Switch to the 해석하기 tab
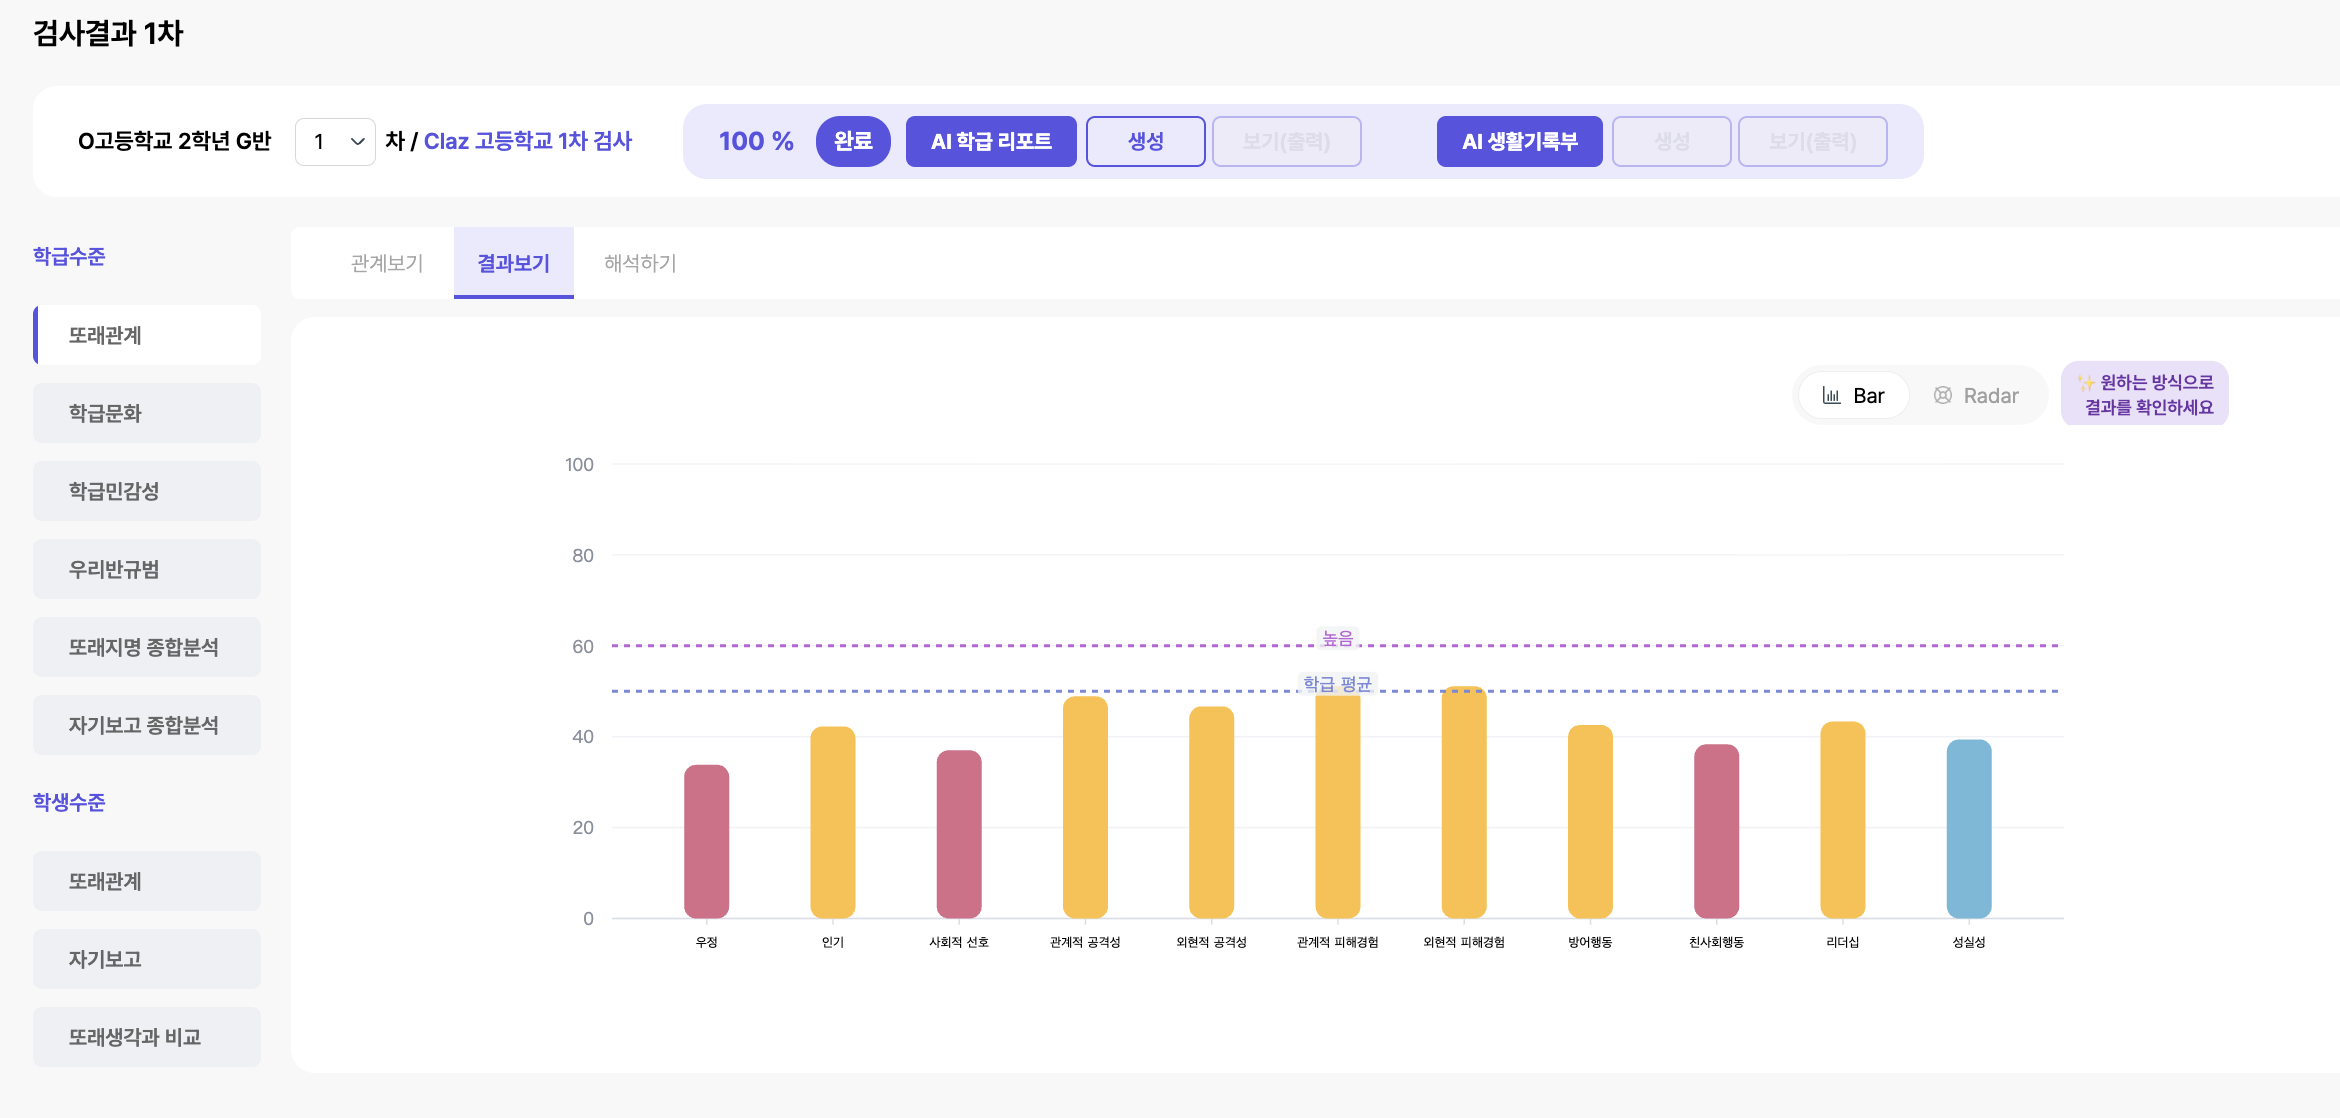2340x1118 pixels. point(640,263)
